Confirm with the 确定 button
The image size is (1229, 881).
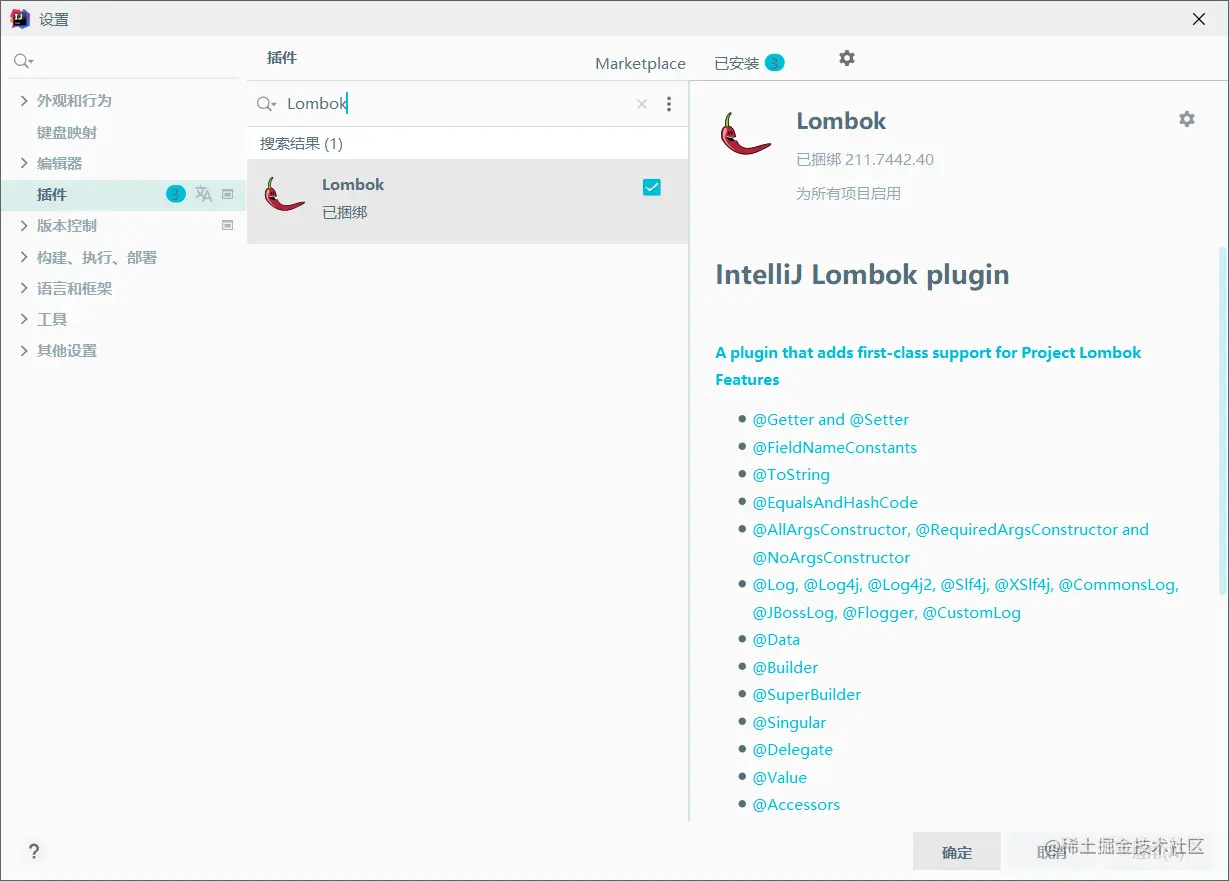tap(957, 852)
